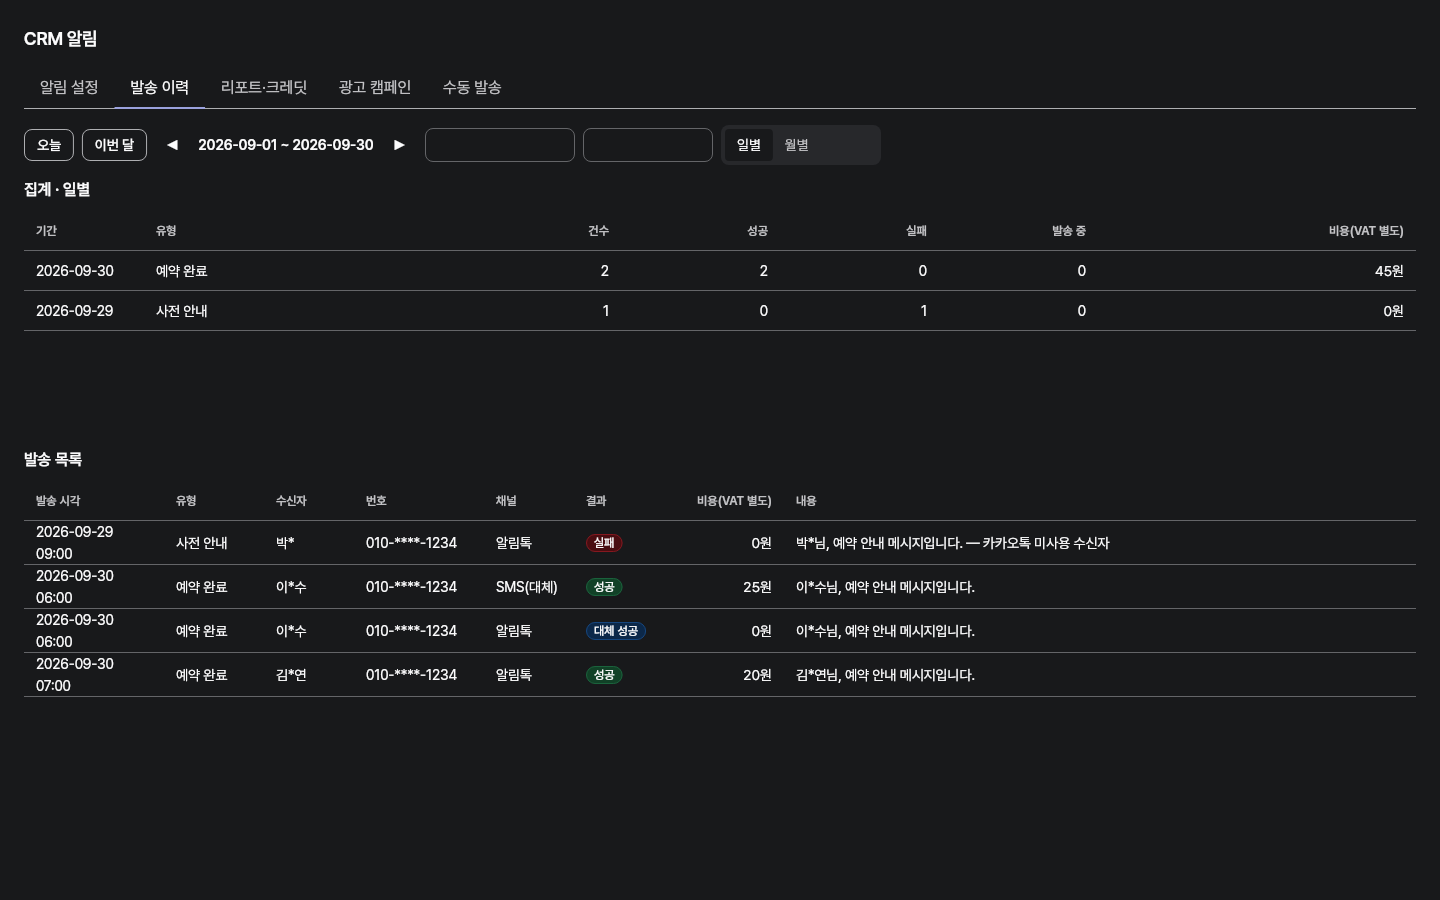The image size is (1440, 900).
Task: Click the 2026-09-29 09:00 send time
Action: click(x=75, y=543)
